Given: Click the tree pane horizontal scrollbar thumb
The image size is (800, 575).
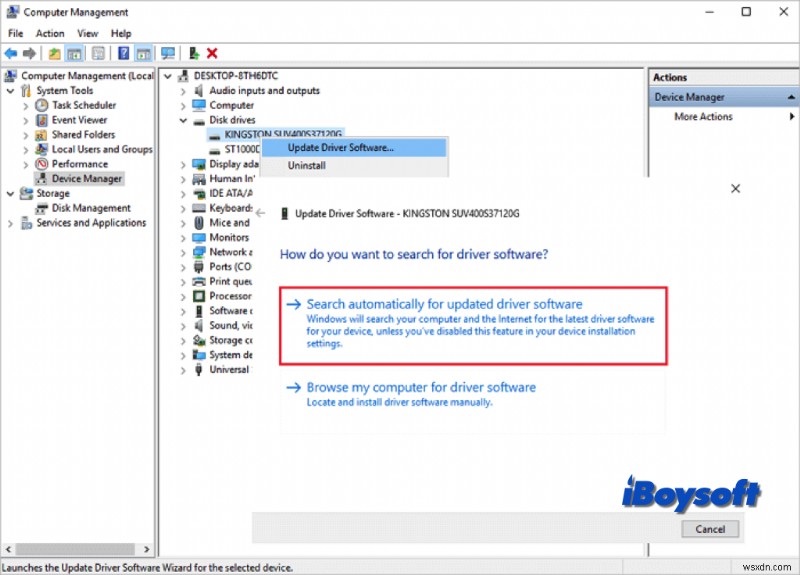Looking at the screenshot, I should (75, 549).
